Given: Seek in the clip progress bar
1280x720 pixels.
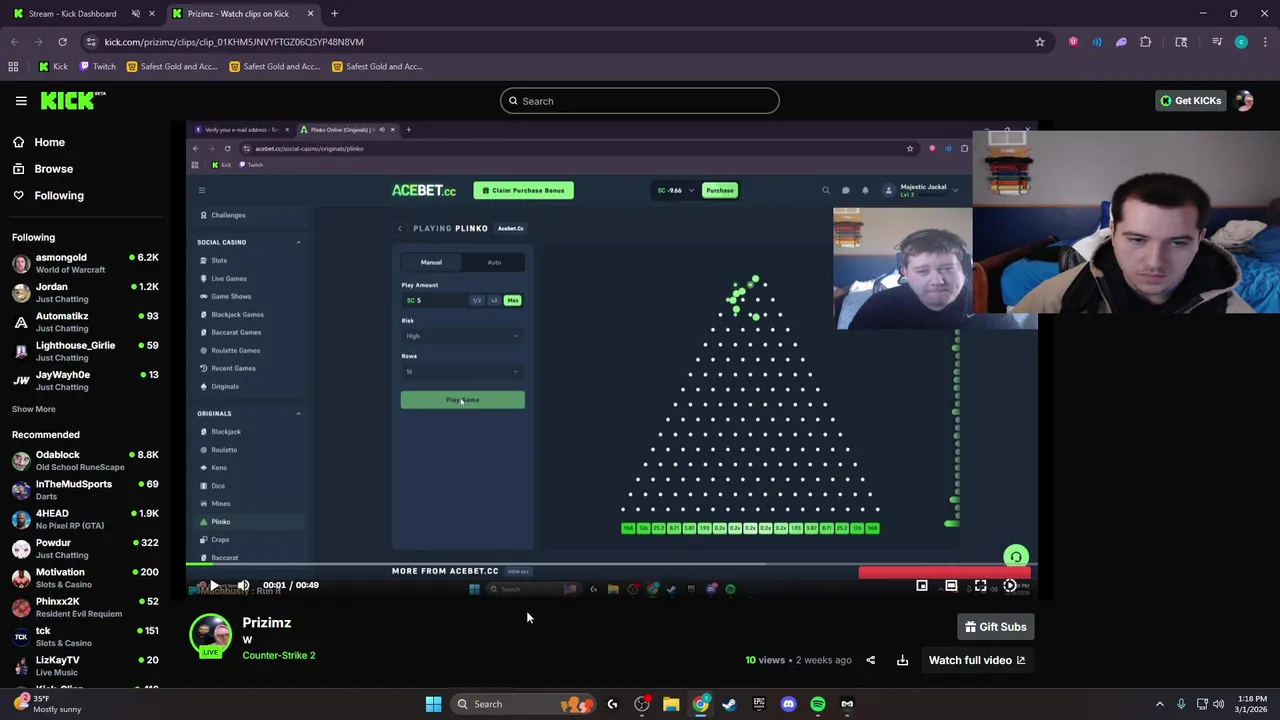Looking at the screenshot, I should coord(612,565).
